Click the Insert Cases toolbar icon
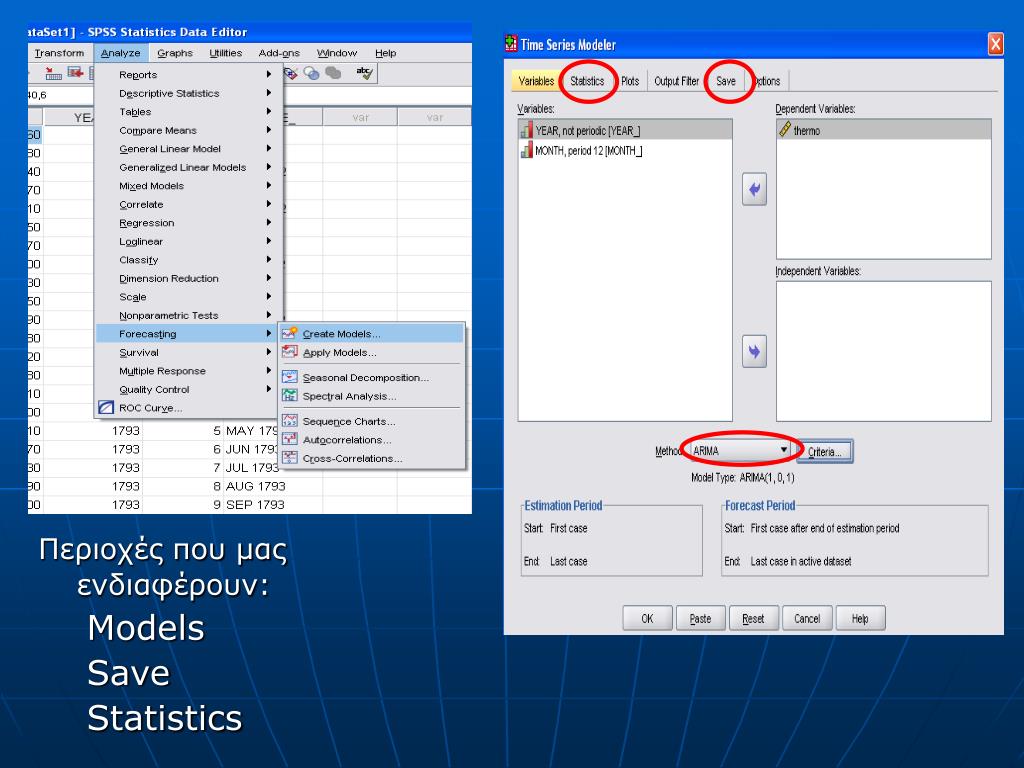1024x768 pixels. [x=54, y=73]
